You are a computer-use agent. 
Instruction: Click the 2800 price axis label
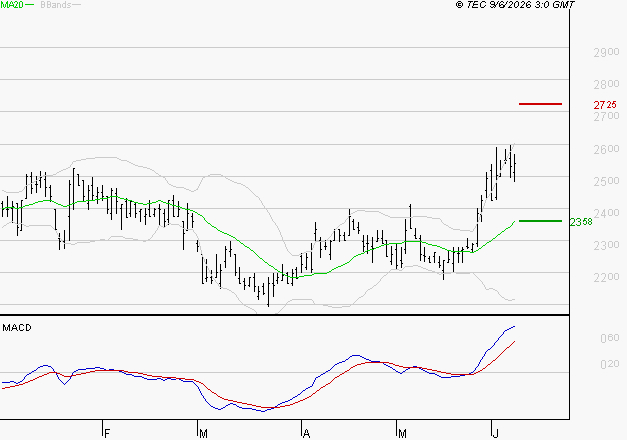(x=606, y=84)
